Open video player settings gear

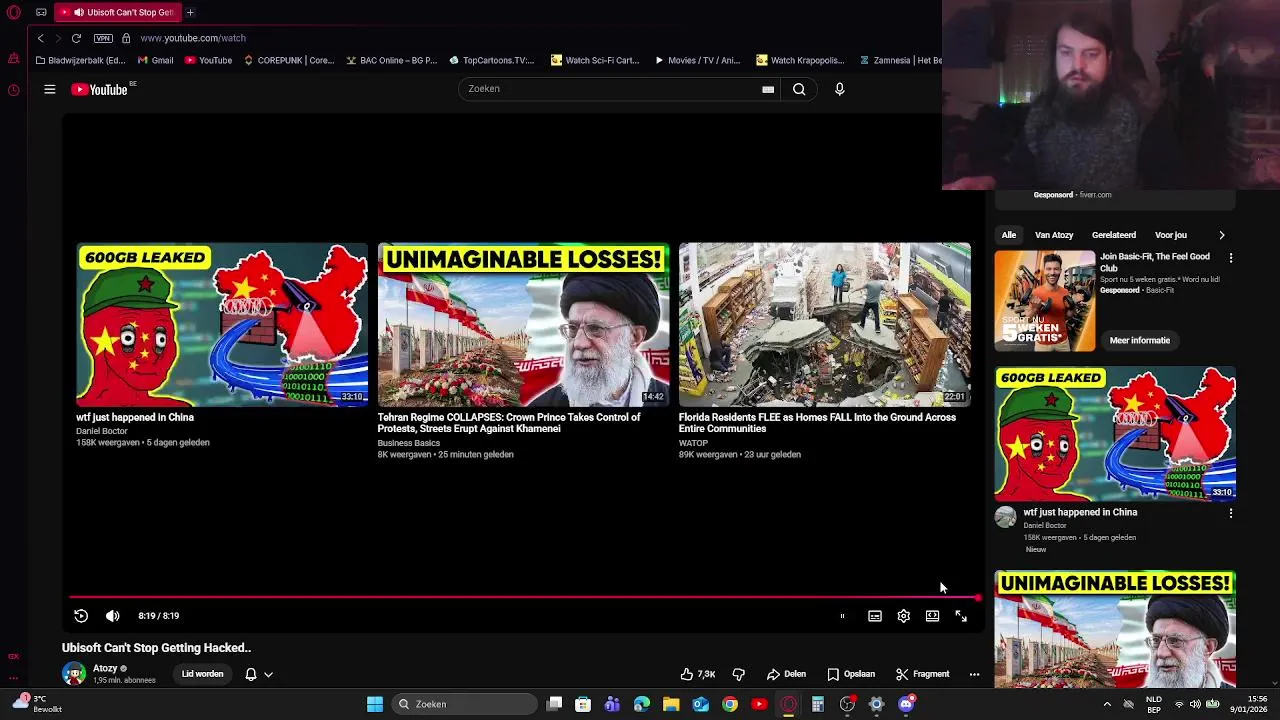pos(904,616)
